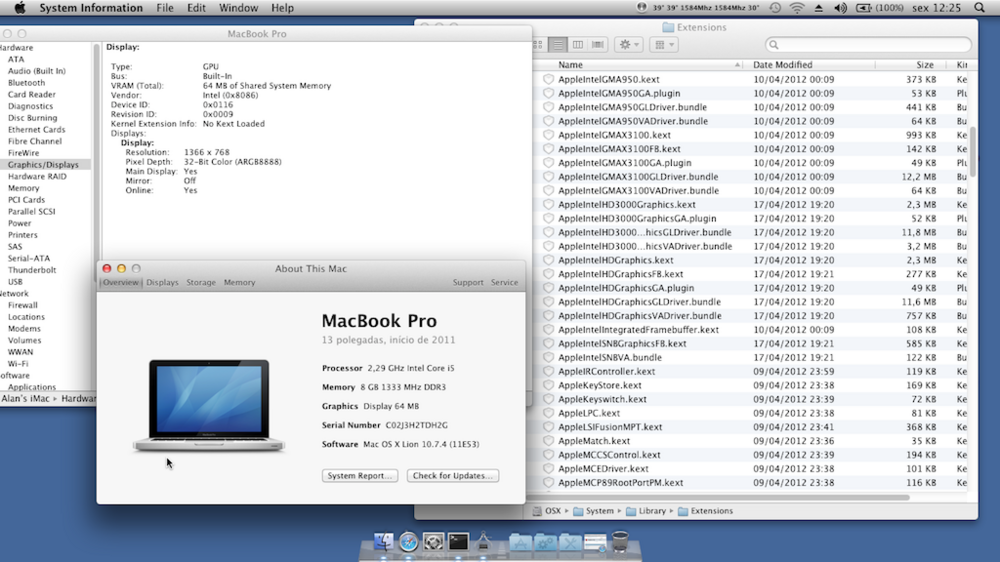The height and width of the screenshot is (562, 1000).
Task: Open System Preferences in the dock
Action: tap(434, 542)
